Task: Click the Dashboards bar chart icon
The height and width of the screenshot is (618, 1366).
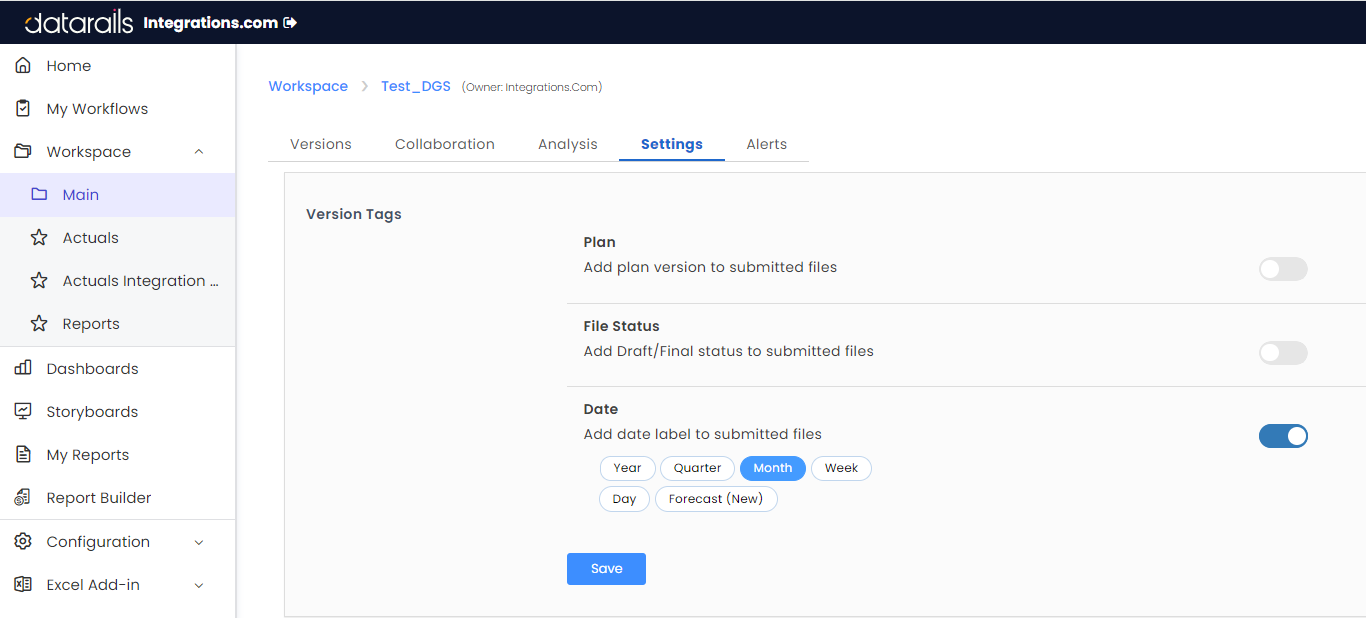Action: pyautogui.click(x=23, y=369)
